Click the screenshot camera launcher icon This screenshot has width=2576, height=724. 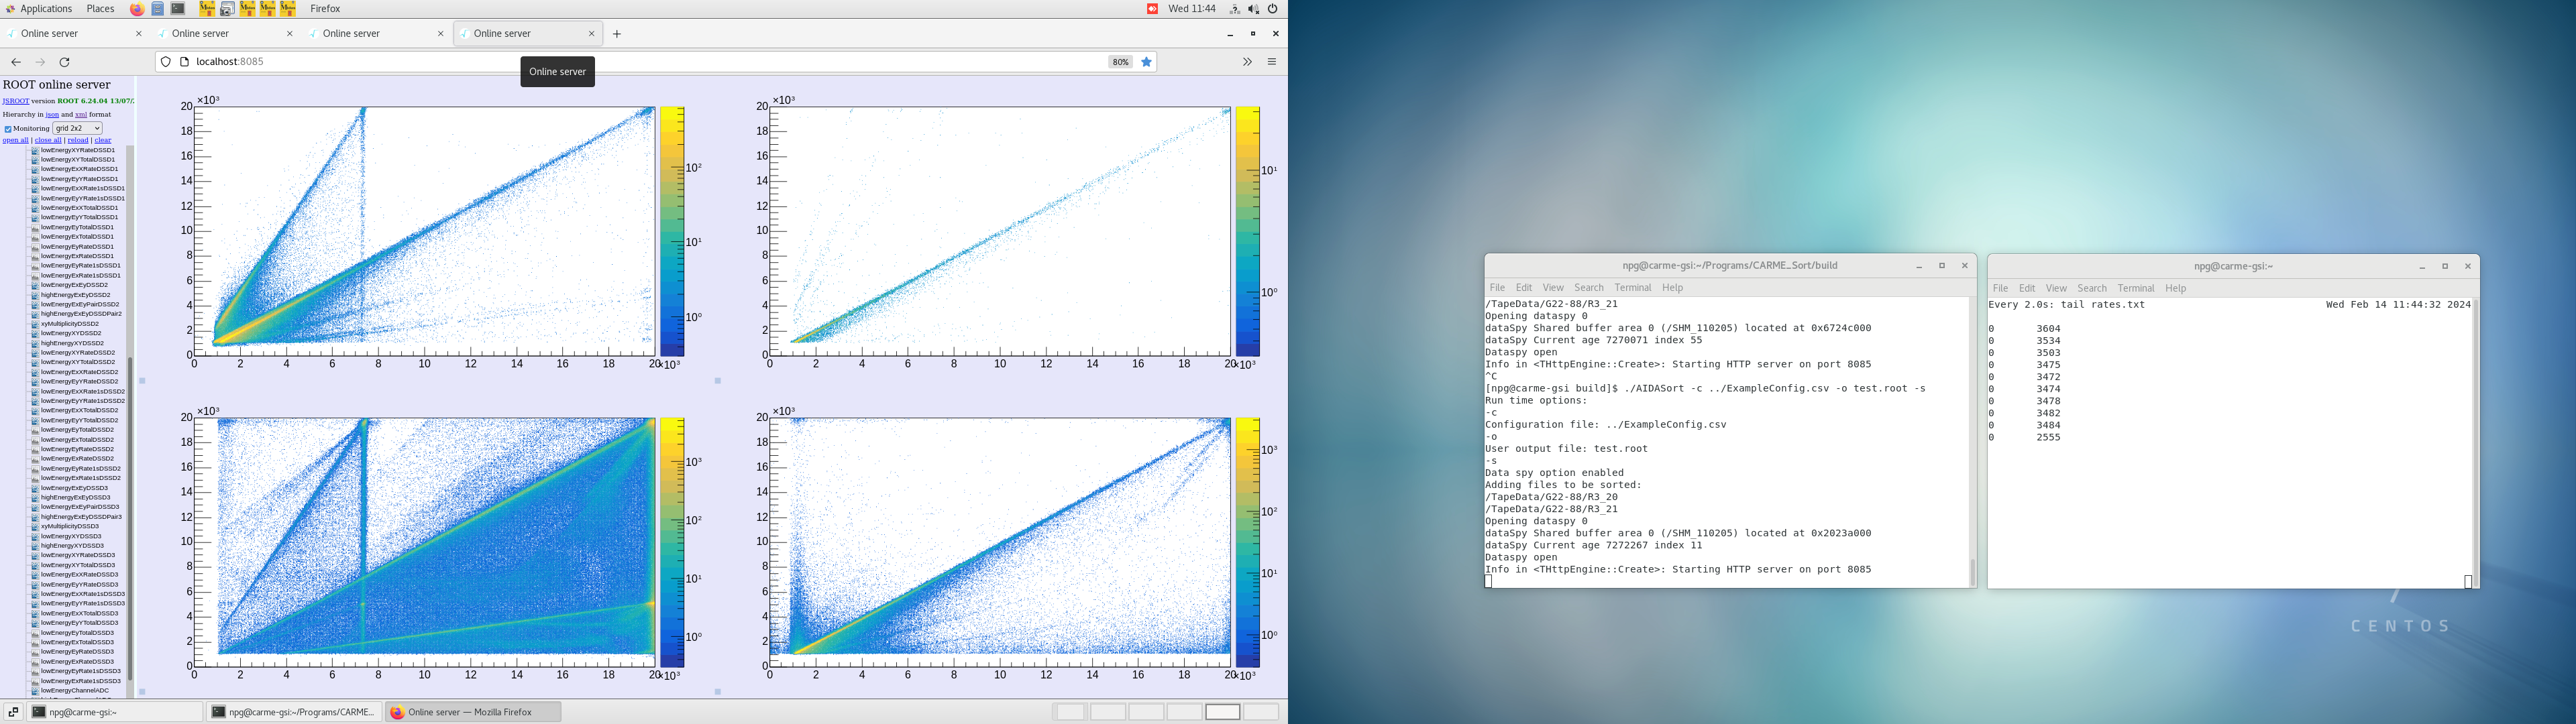tap(227, 9)
